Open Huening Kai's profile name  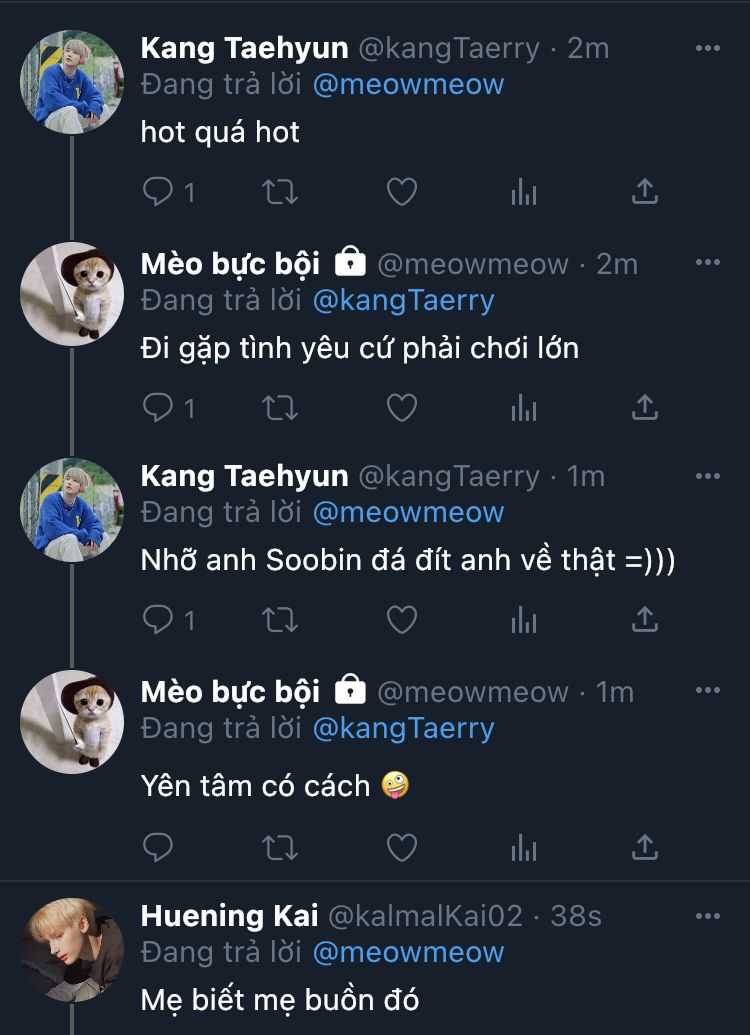(229, 916)
